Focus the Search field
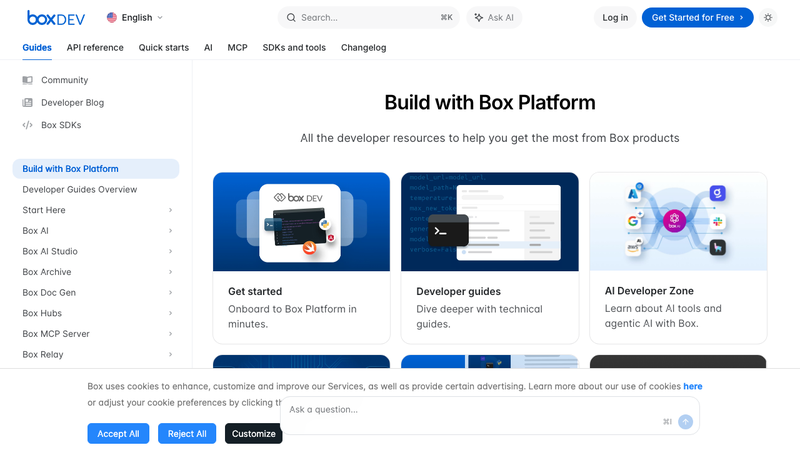 click(x=368, y=17)
